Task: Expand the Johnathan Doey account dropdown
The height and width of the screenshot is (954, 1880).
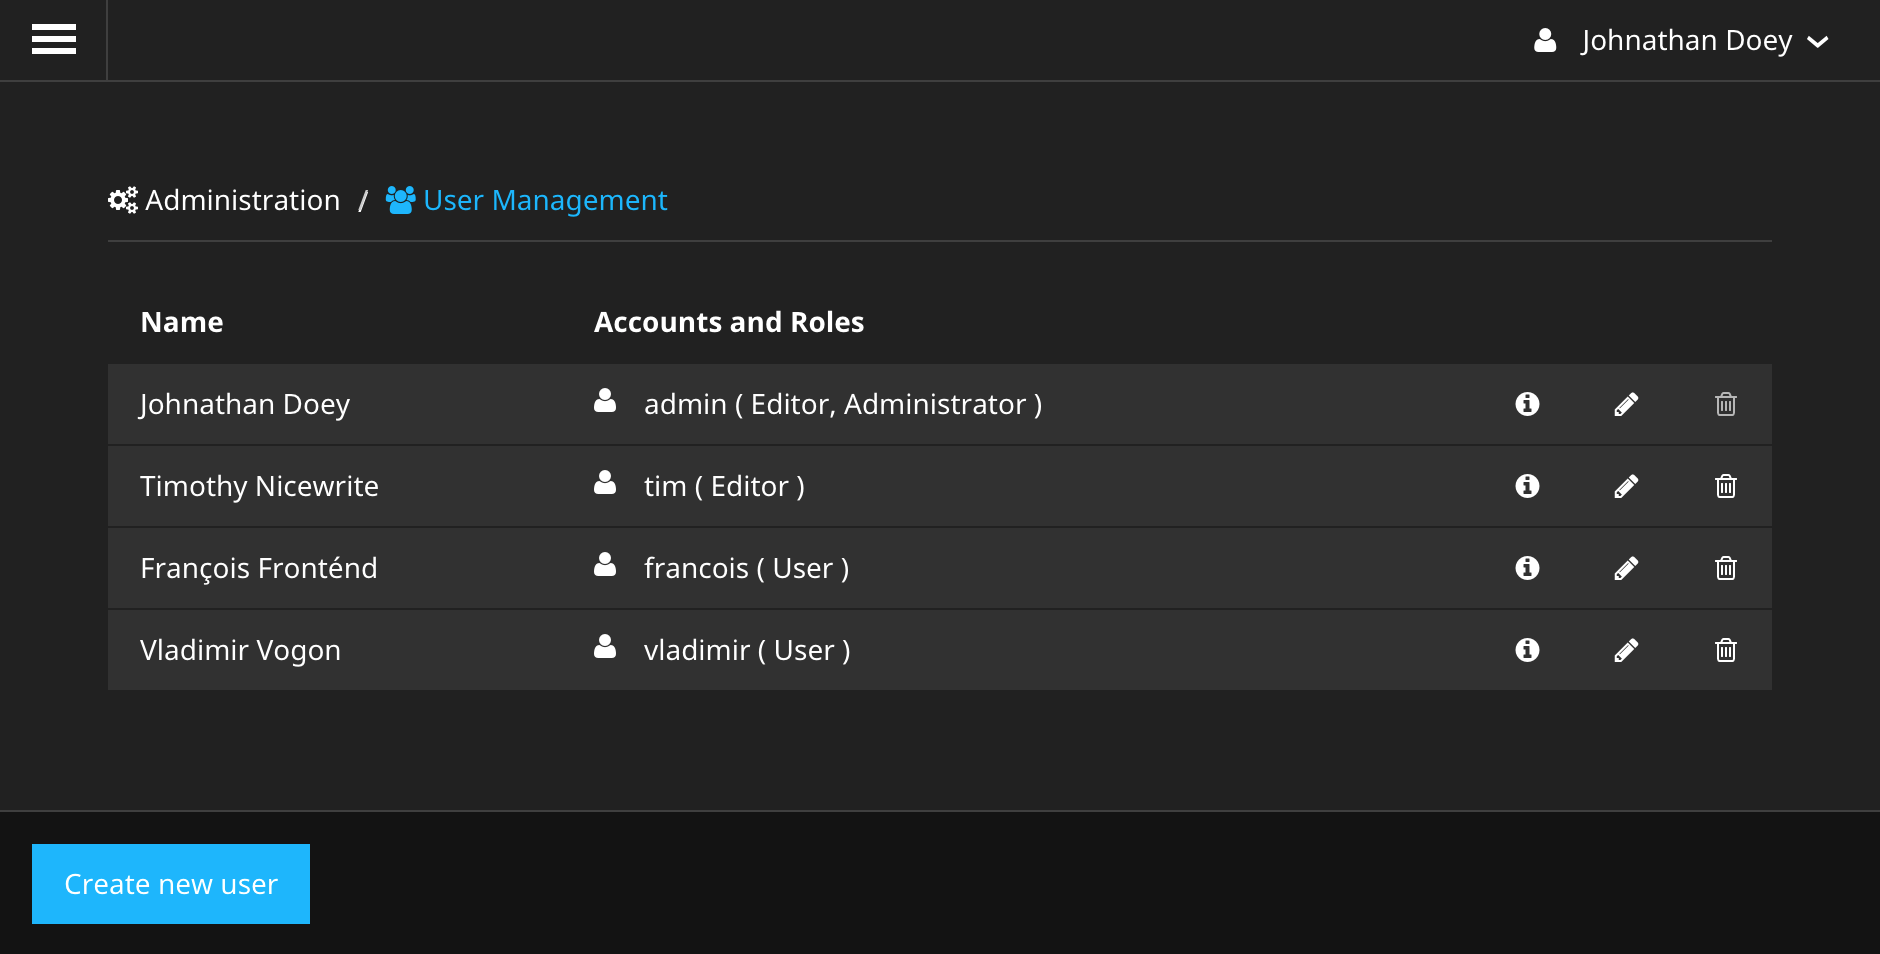Action: click(1682, 40)
